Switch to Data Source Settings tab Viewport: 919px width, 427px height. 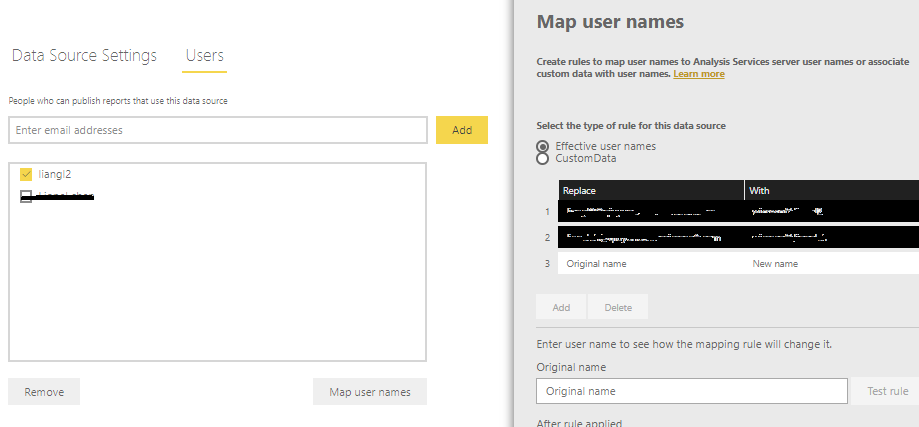click(84, 56)
